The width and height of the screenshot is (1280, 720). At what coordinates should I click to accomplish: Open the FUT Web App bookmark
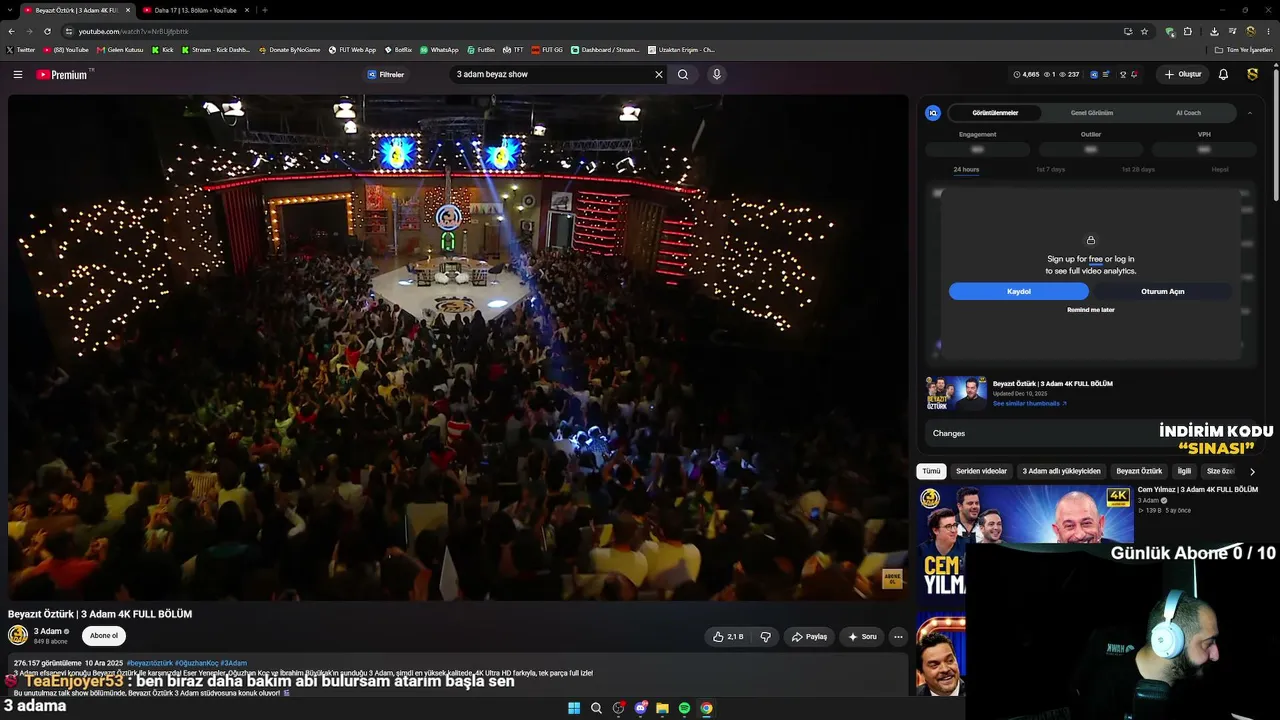point(353,50)
